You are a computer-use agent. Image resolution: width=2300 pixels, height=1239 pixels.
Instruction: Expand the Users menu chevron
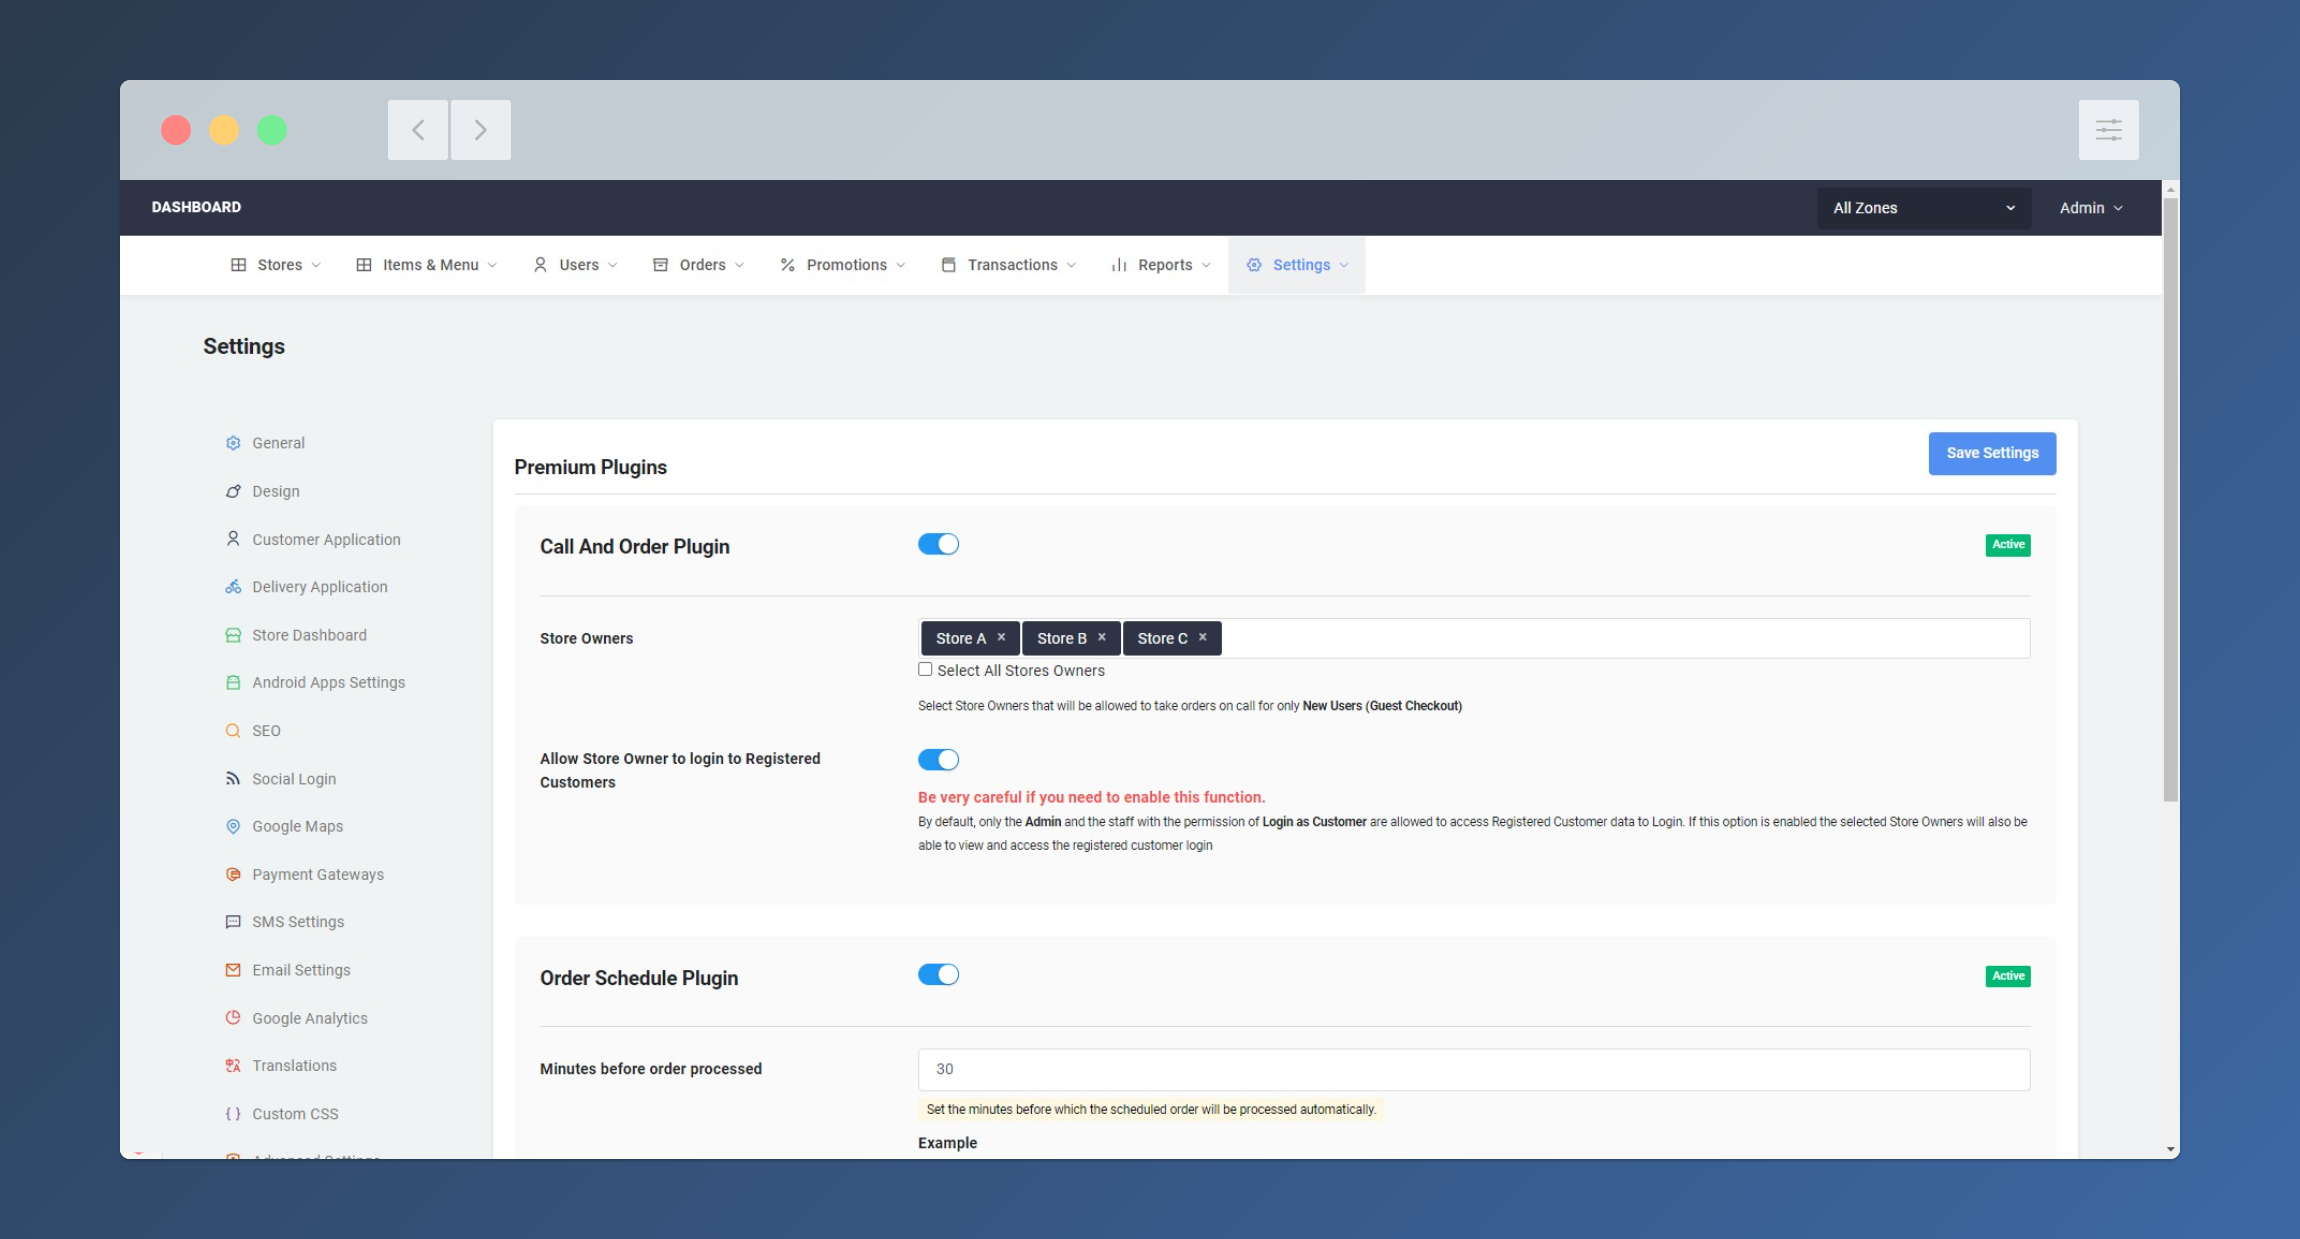613,265
